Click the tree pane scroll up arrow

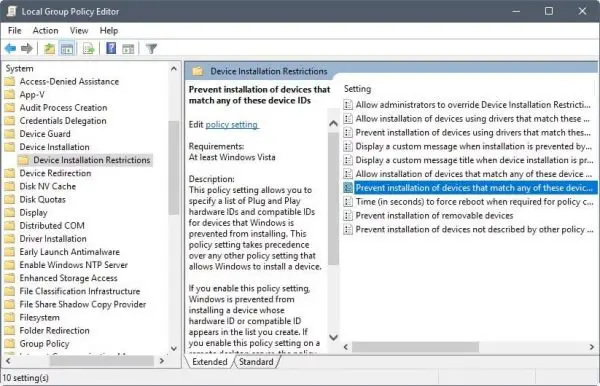point(174,69)
